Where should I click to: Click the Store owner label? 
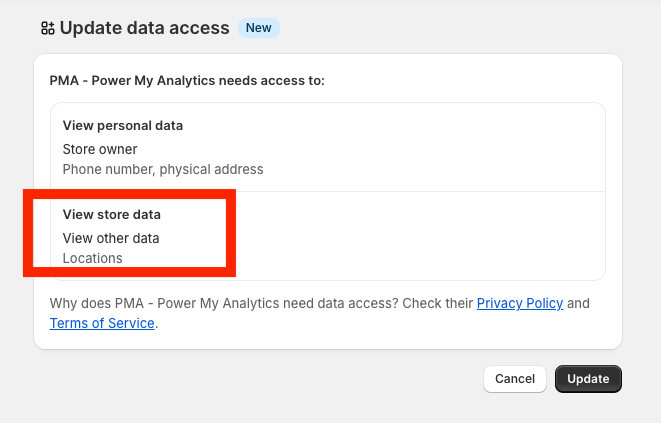[x=100, y=149]
